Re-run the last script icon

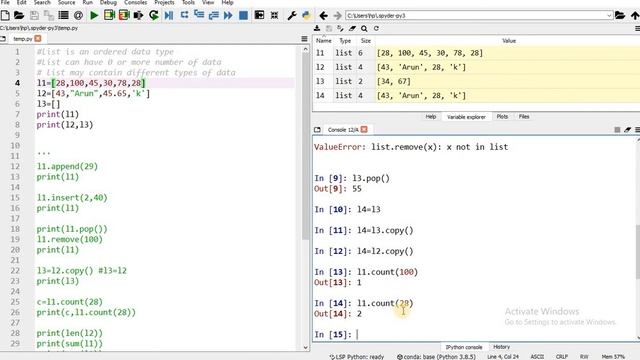click(x=153, y=16)
